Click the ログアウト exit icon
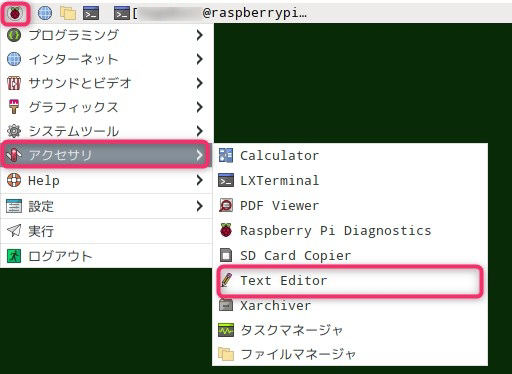 [x=14, y=256]
